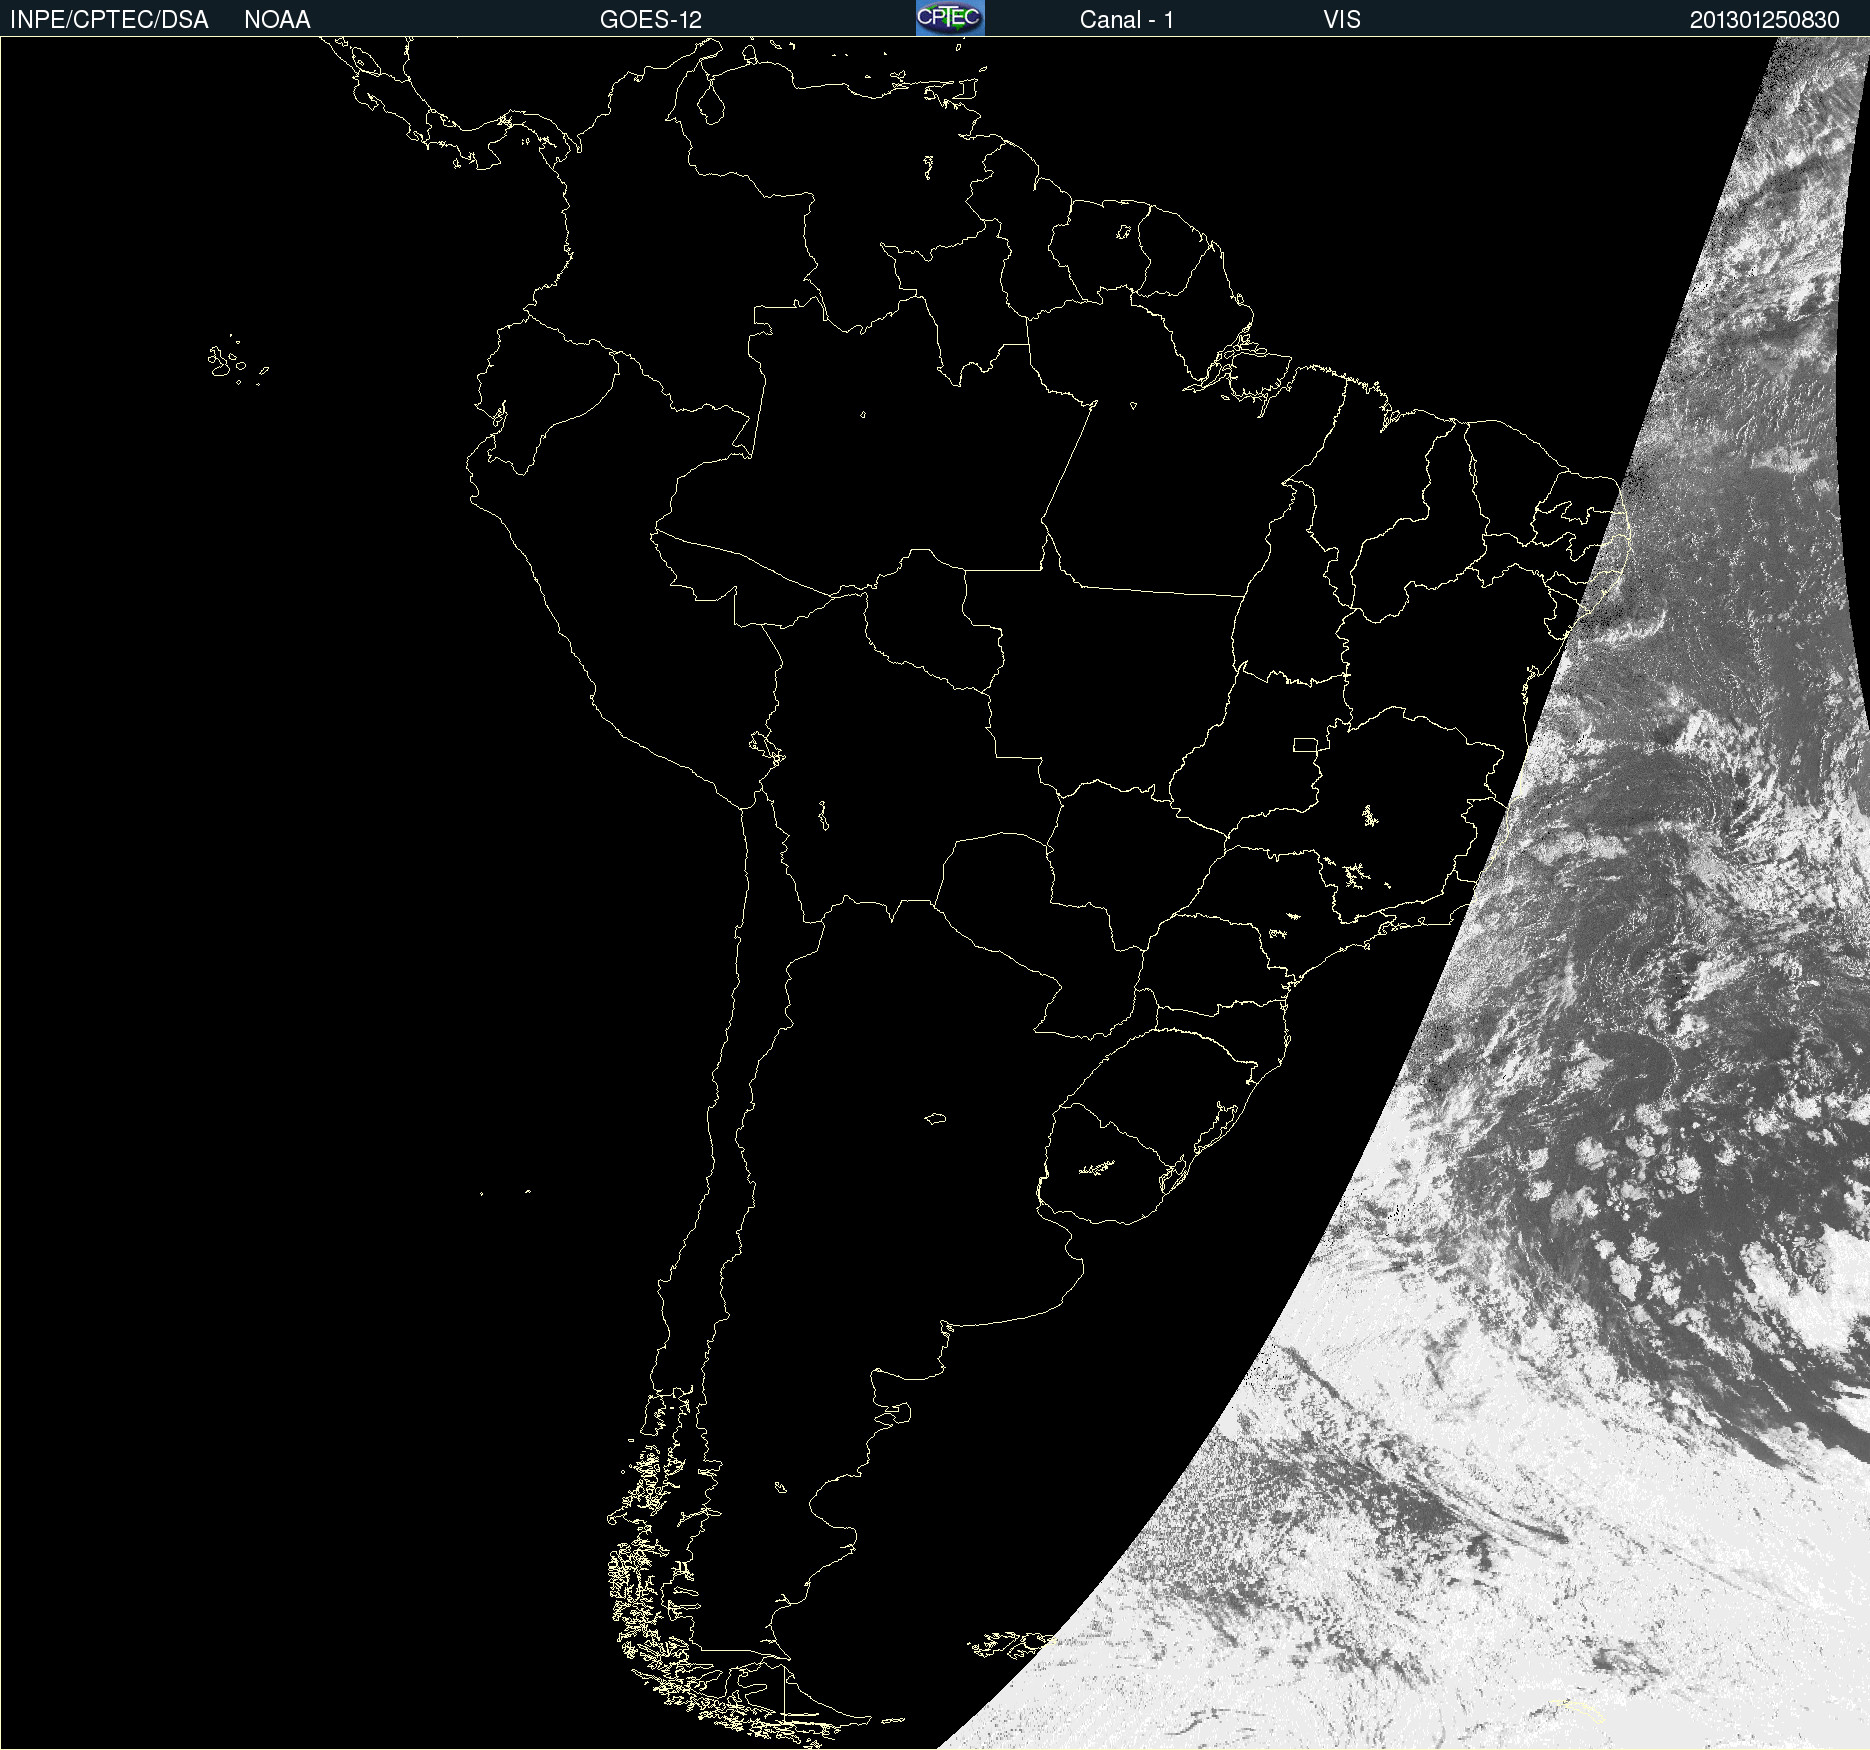The height and width of the screenshot is (1750, 1870).
Task: Click the NOAA label in header
Action: 277,20
